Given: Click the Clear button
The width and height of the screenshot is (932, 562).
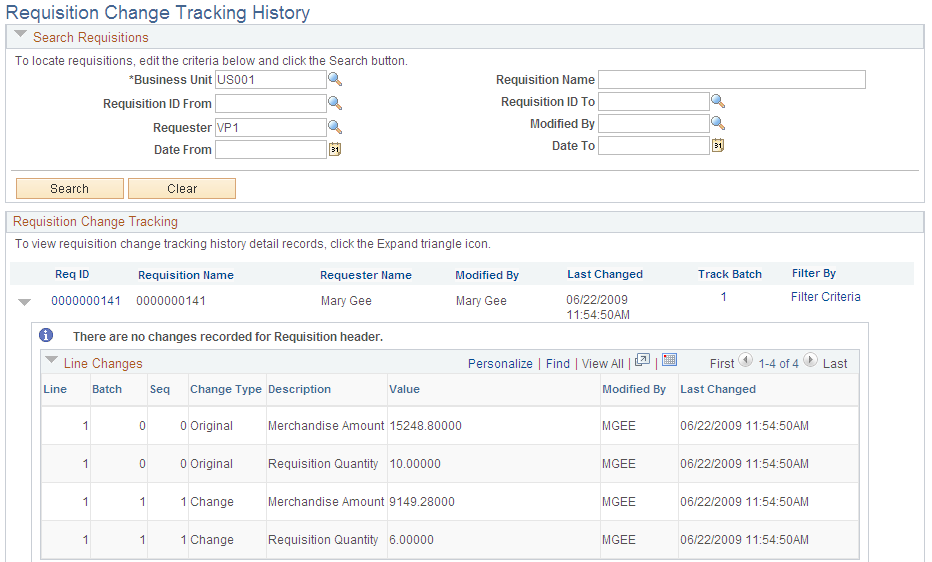Looking at the screenshot, I should [x=182, y=188].
